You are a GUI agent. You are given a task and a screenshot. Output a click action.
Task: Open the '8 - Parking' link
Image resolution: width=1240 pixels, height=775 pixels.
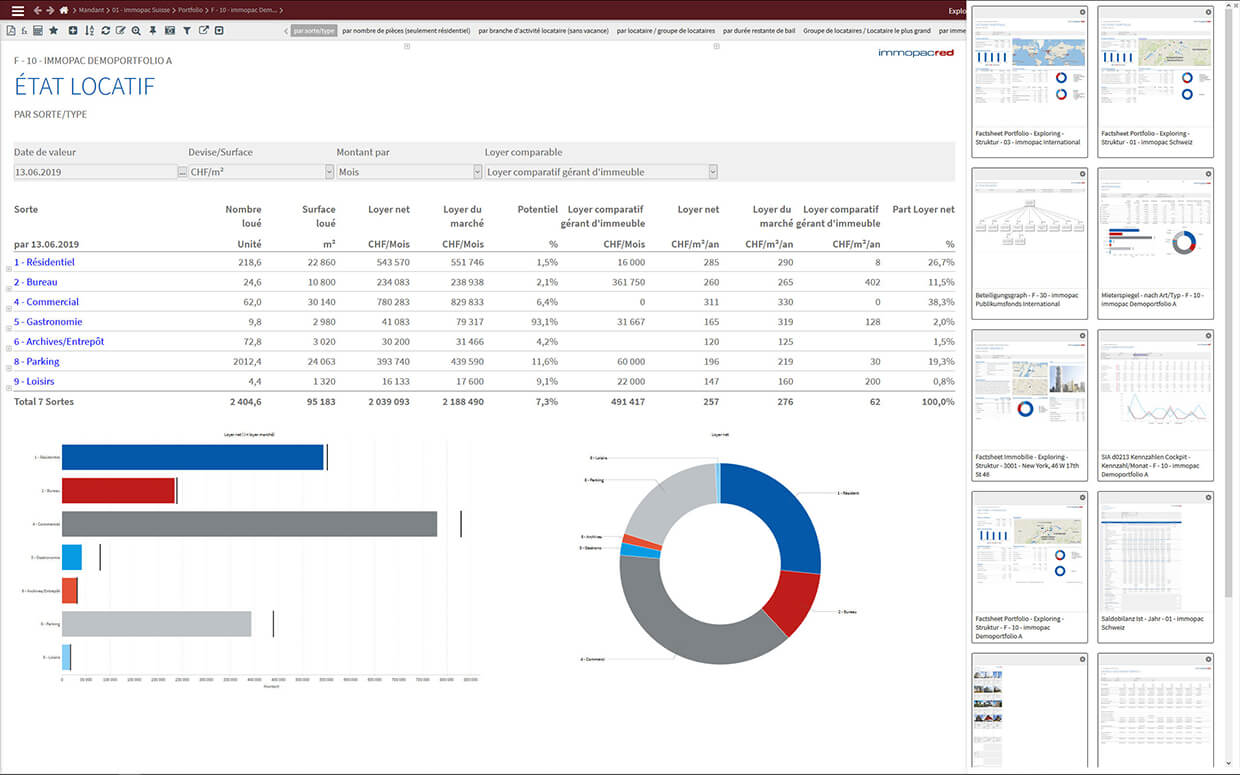[x=37, y=361]
